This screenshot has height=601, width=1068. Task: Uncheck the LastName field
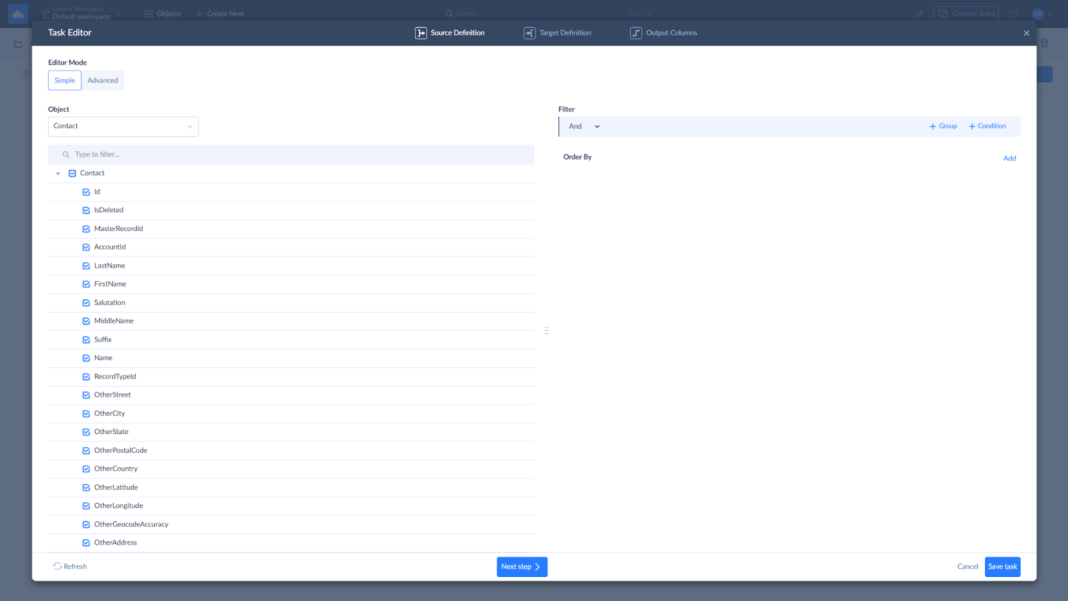pos(86,266)
